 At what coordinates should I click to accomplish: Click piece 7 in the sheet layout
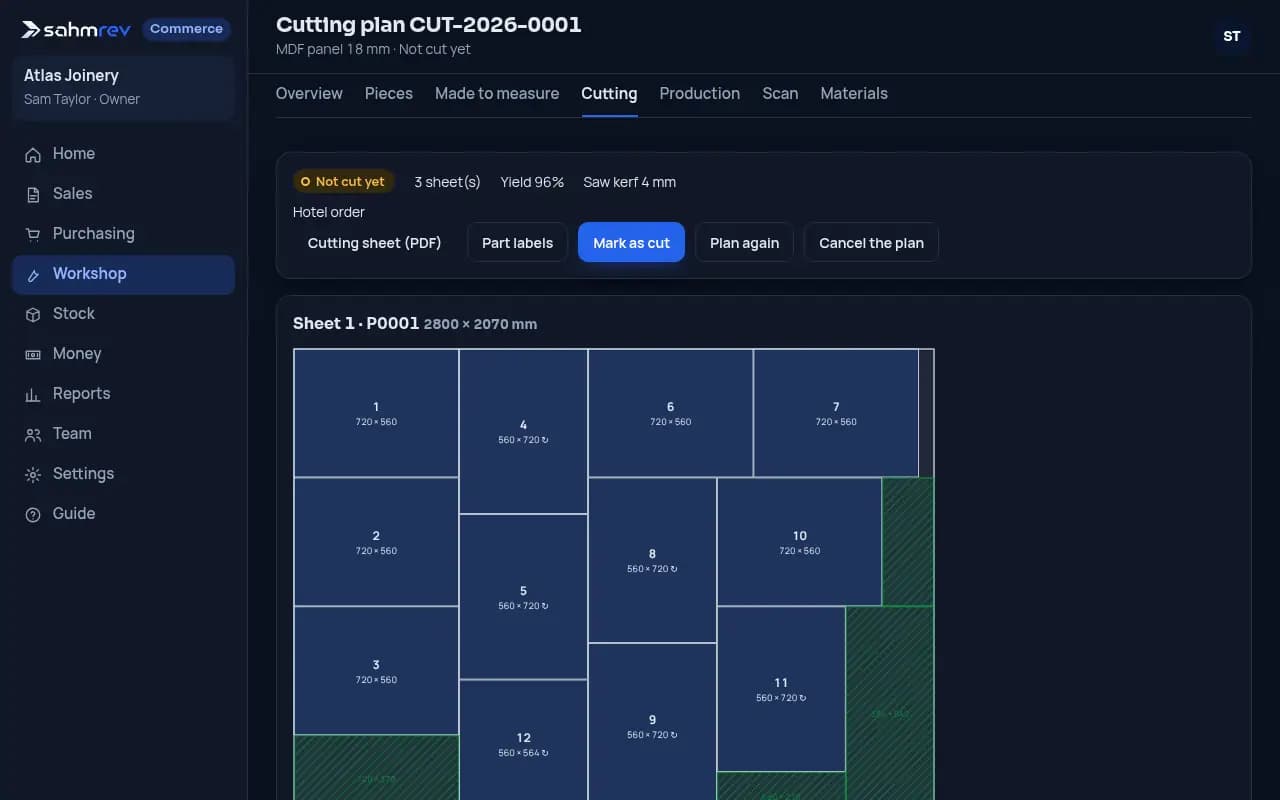tap(836, 413)
